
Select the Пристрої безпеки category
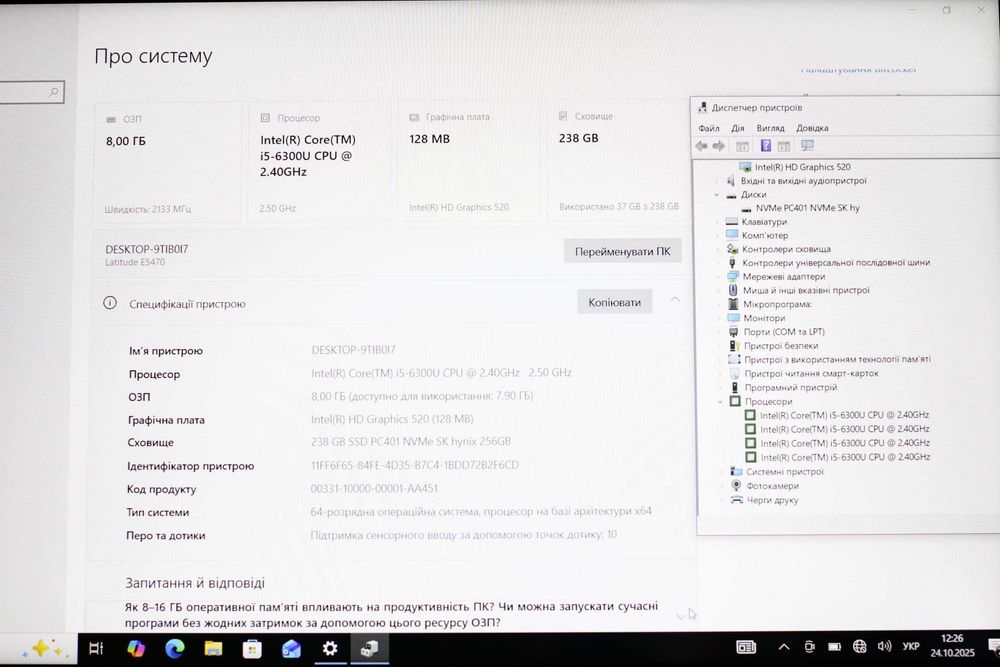click(781, 346)
